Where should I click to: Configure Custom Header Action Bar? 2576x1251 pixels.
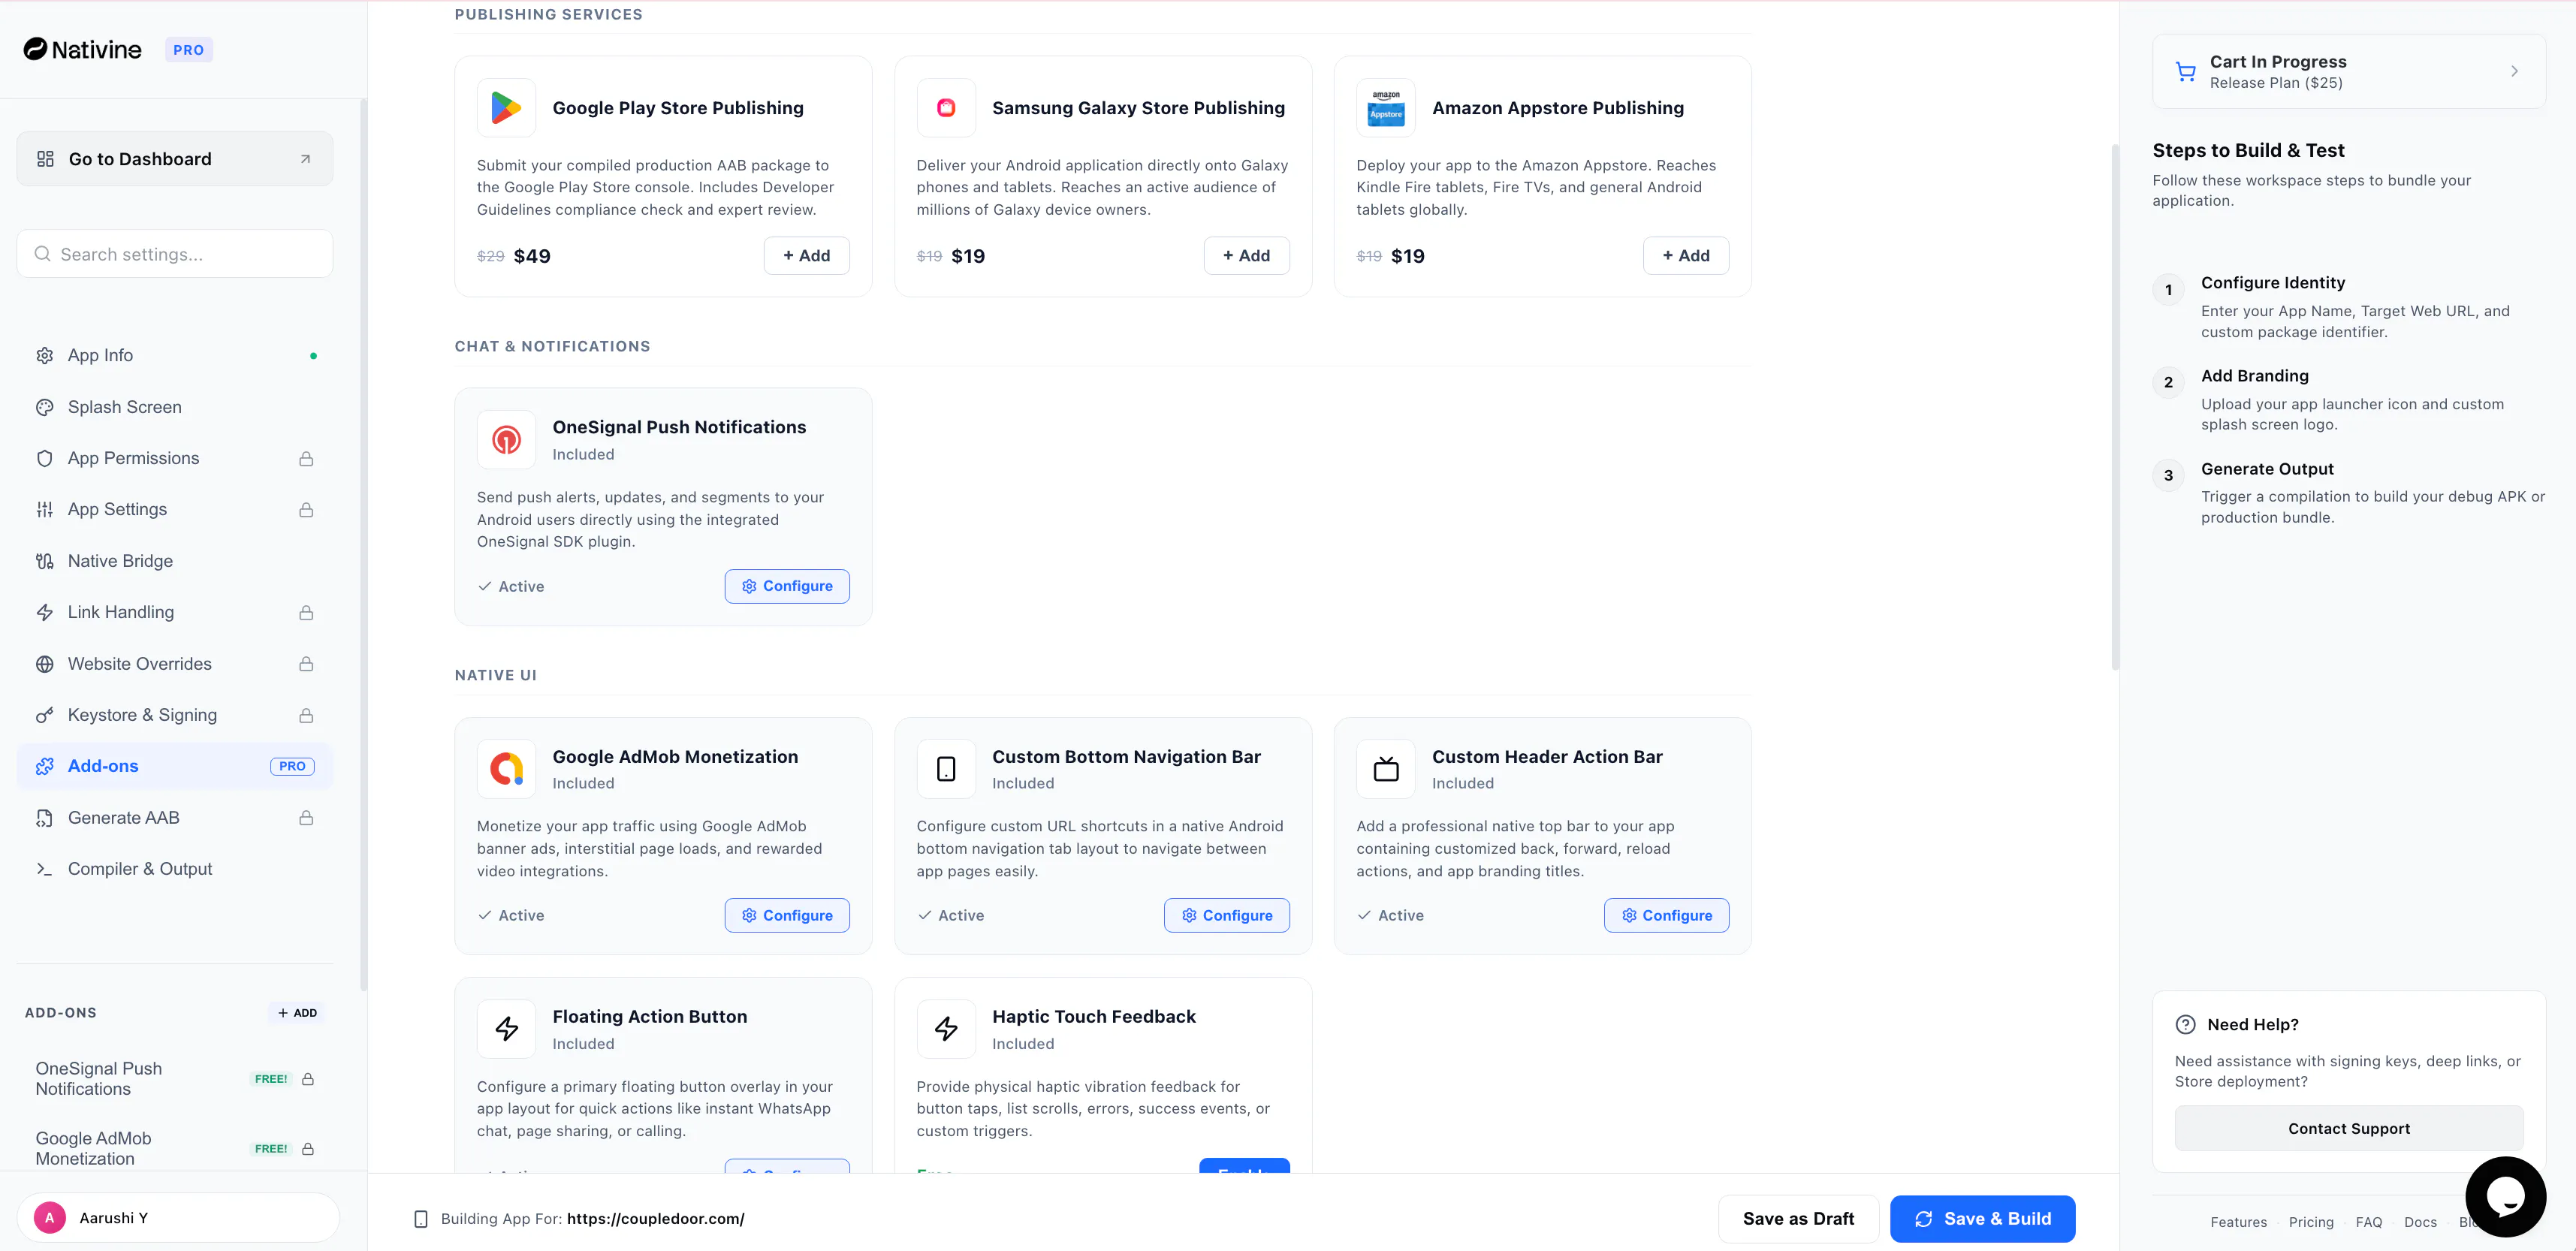(1667, 915)
